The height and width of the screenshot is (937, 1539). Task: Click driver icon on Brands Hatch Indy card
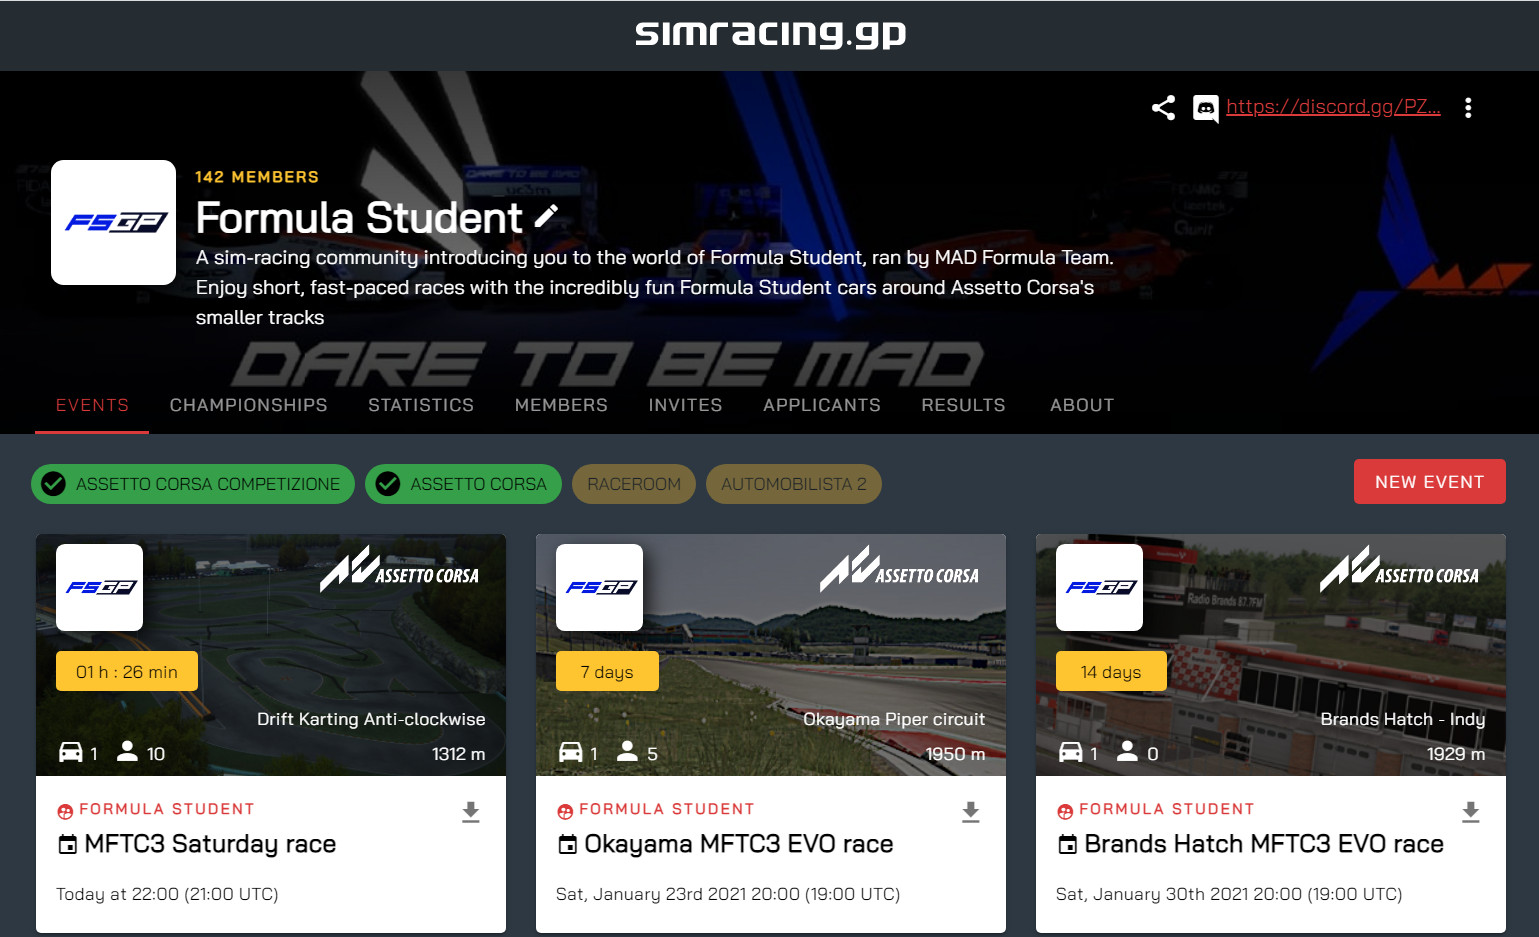(1127, 751)
